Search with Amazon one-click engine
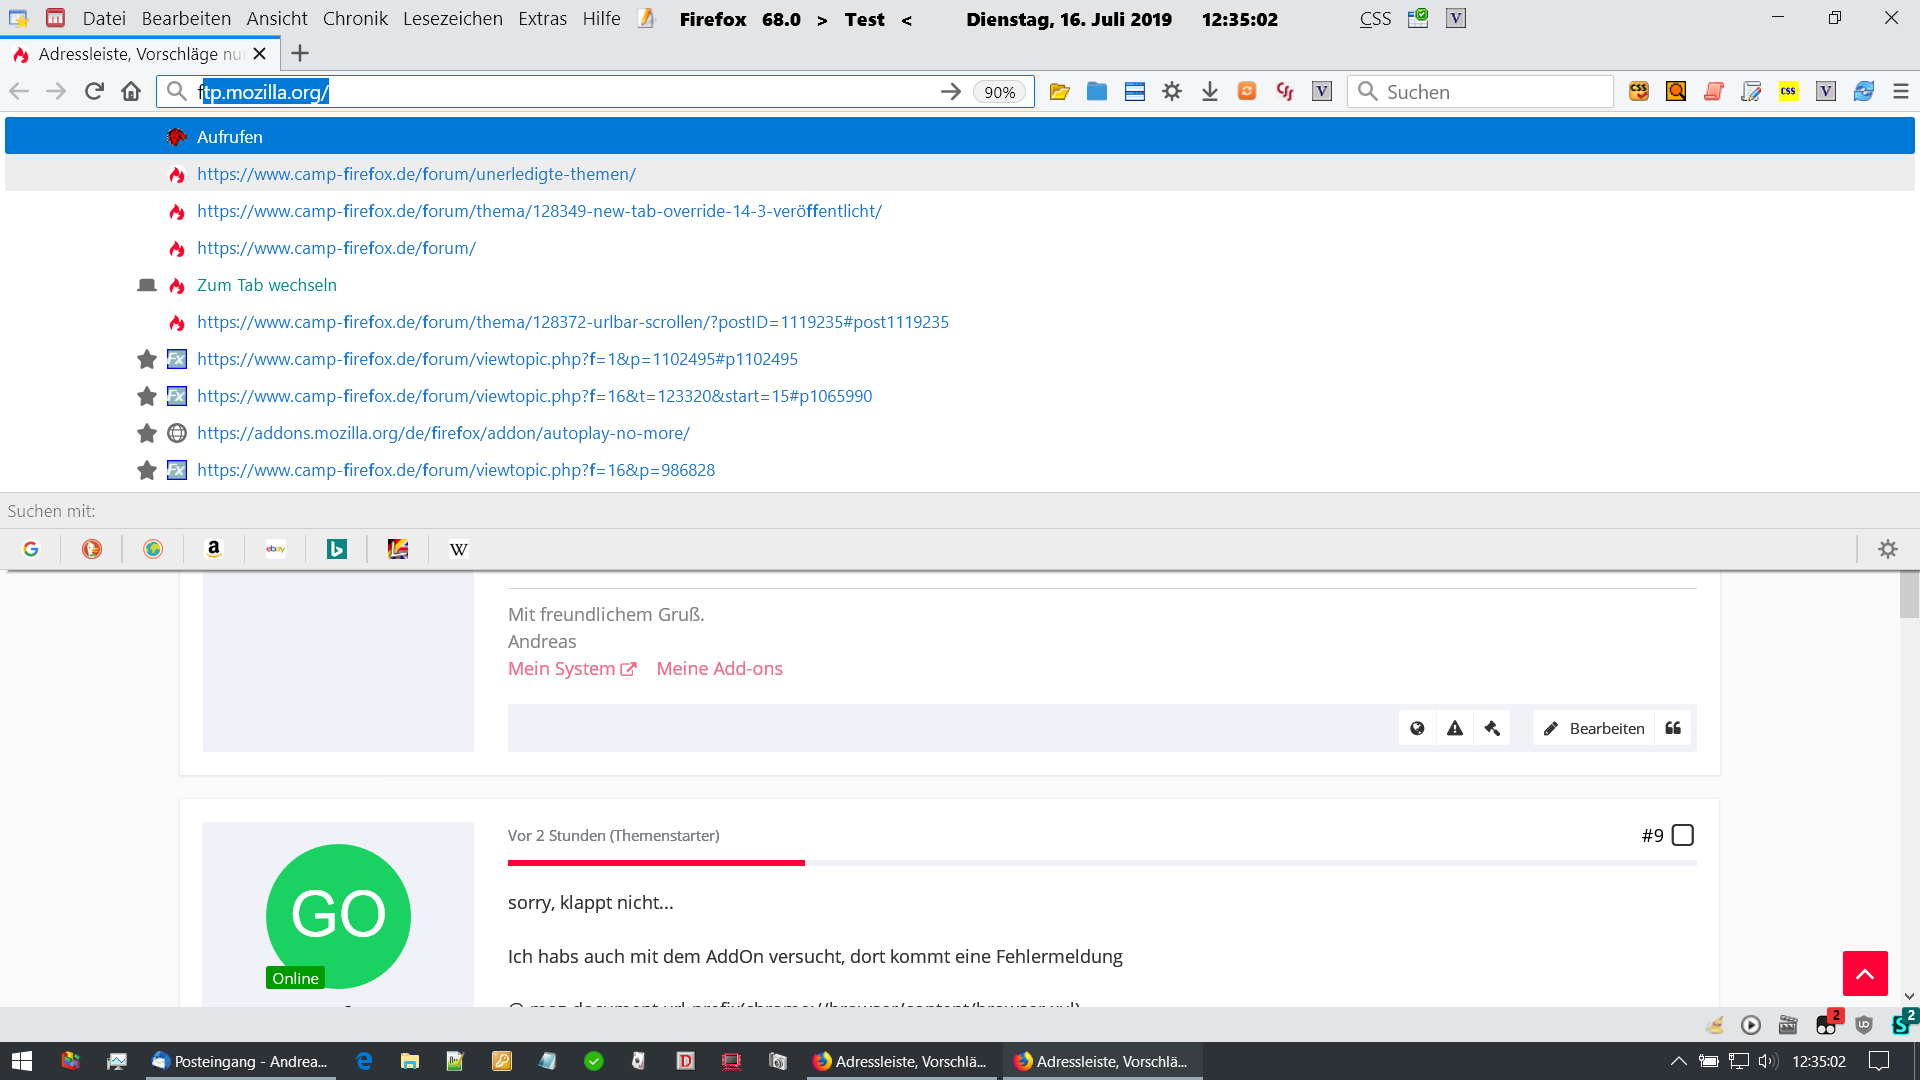The width and height of the screenshot is (1920, 1080). coord(214,549)
